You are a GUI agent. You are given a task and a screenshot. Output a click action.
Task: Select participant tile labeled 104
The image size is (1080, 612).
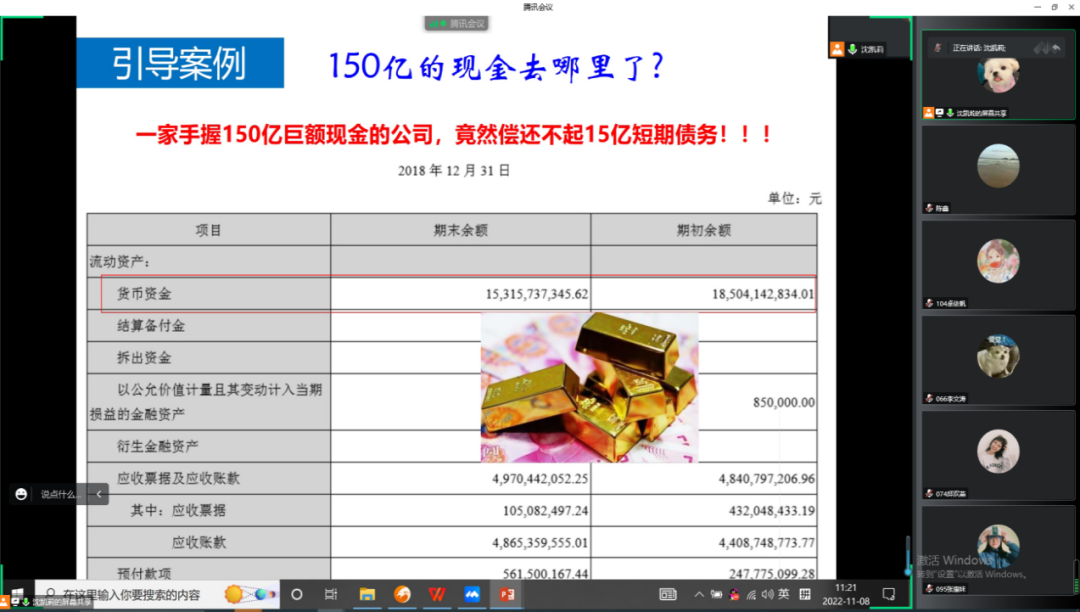click(998, 265)
